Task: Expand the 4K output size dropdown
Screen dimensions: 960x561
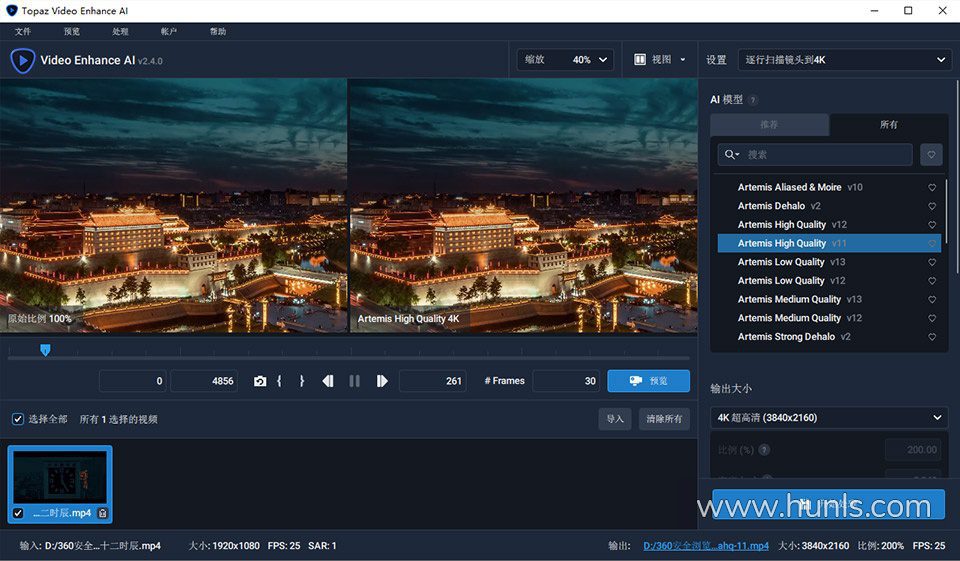Action: pos(829,417)
